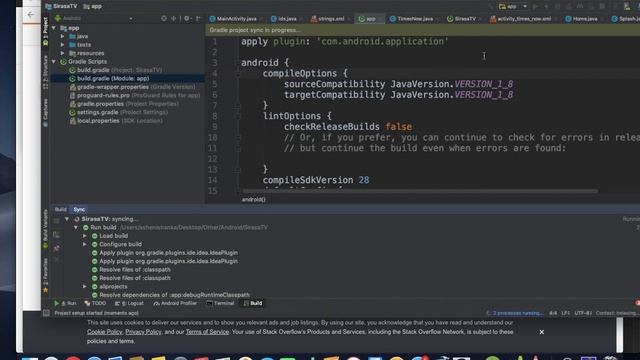This screenshot has width=640, height=360.
Task: Select the Sync tab in Build panel
Action: (x=79, y=209)
